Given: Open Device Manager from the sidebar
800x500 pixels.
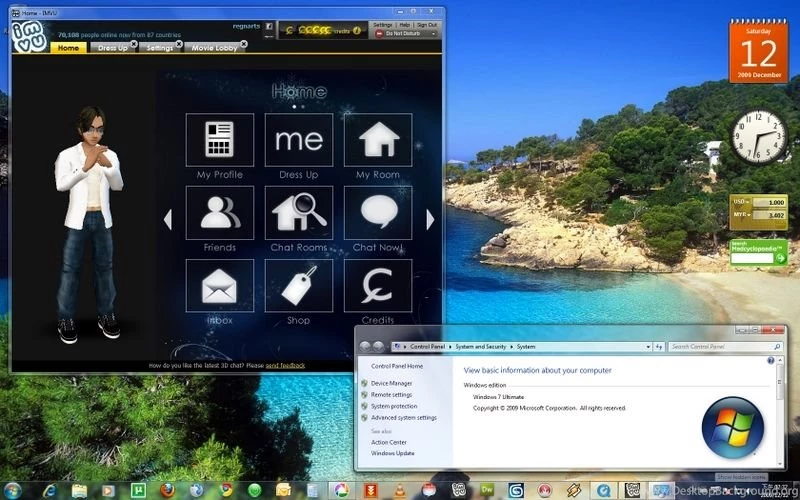Looking at the screenshot, I should click(391, 383).
